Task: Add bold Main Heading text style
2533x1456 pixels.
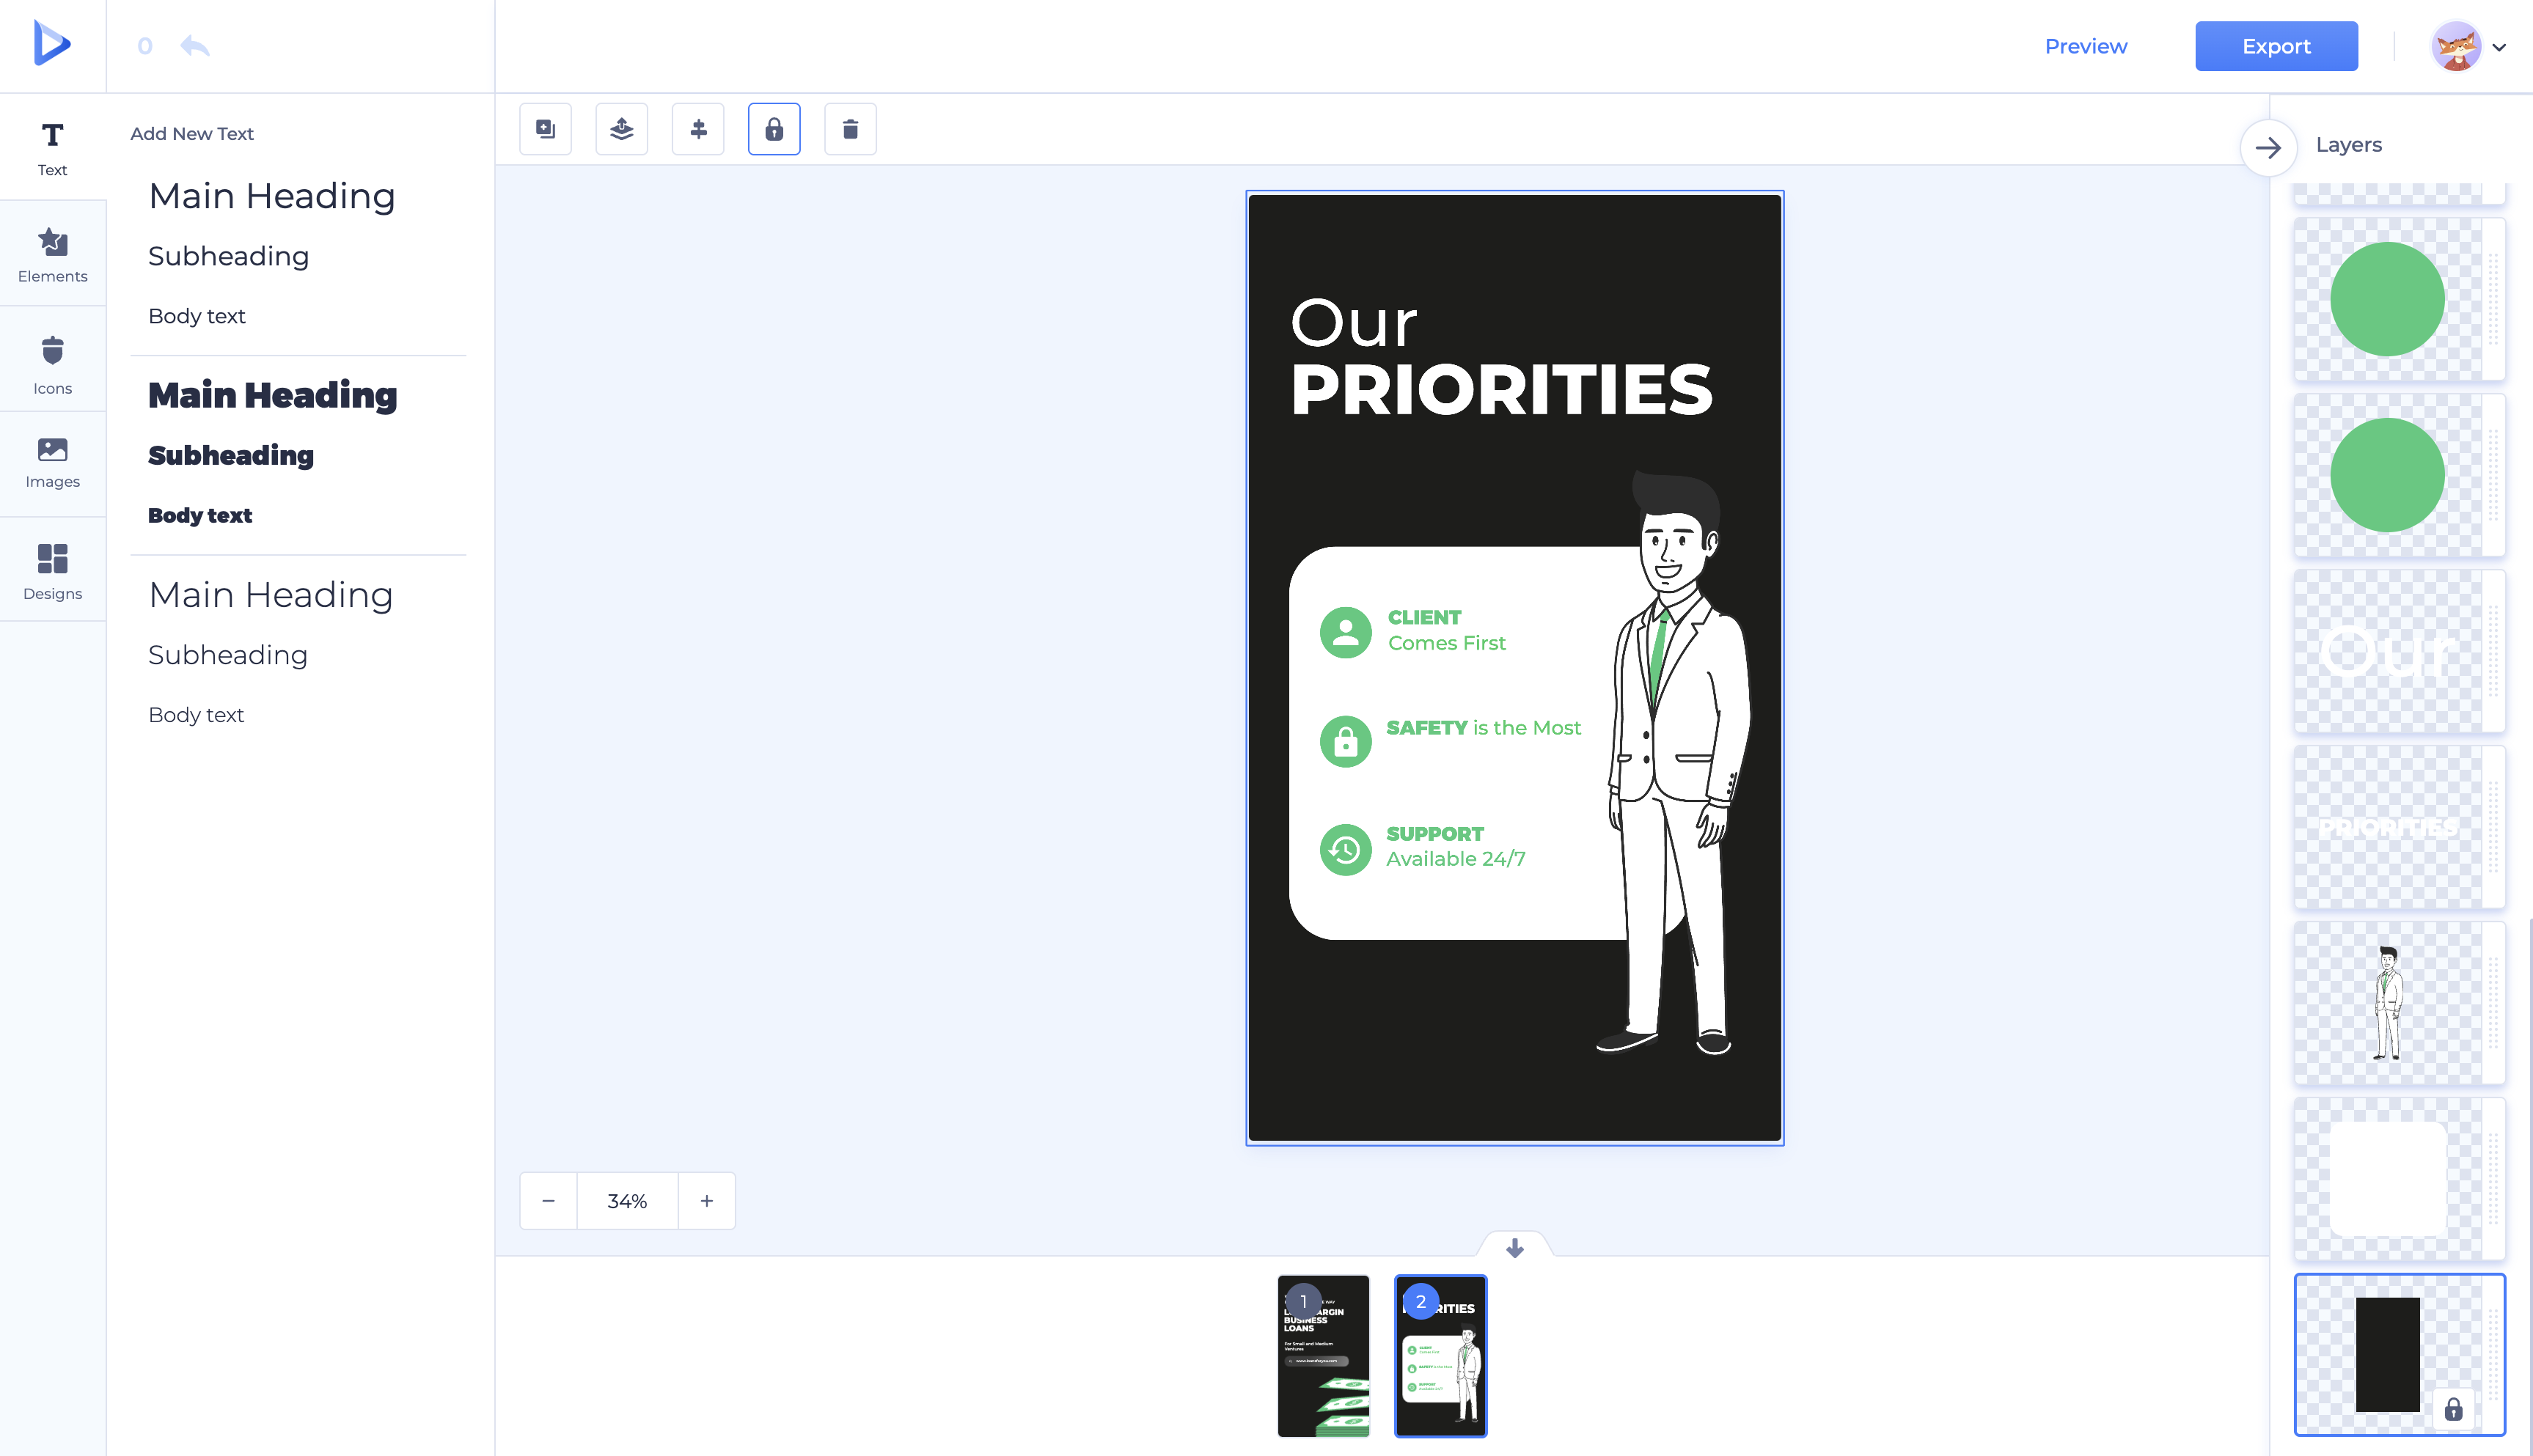Action: (x=273, y=395)
